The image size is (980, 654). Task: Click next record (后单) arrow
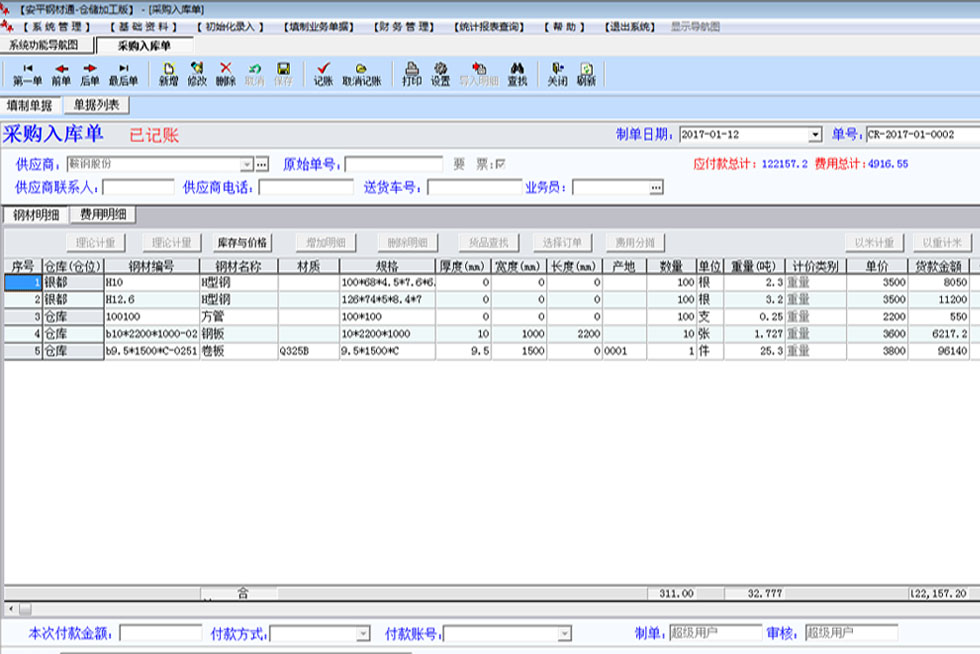(x=89, y=74)
